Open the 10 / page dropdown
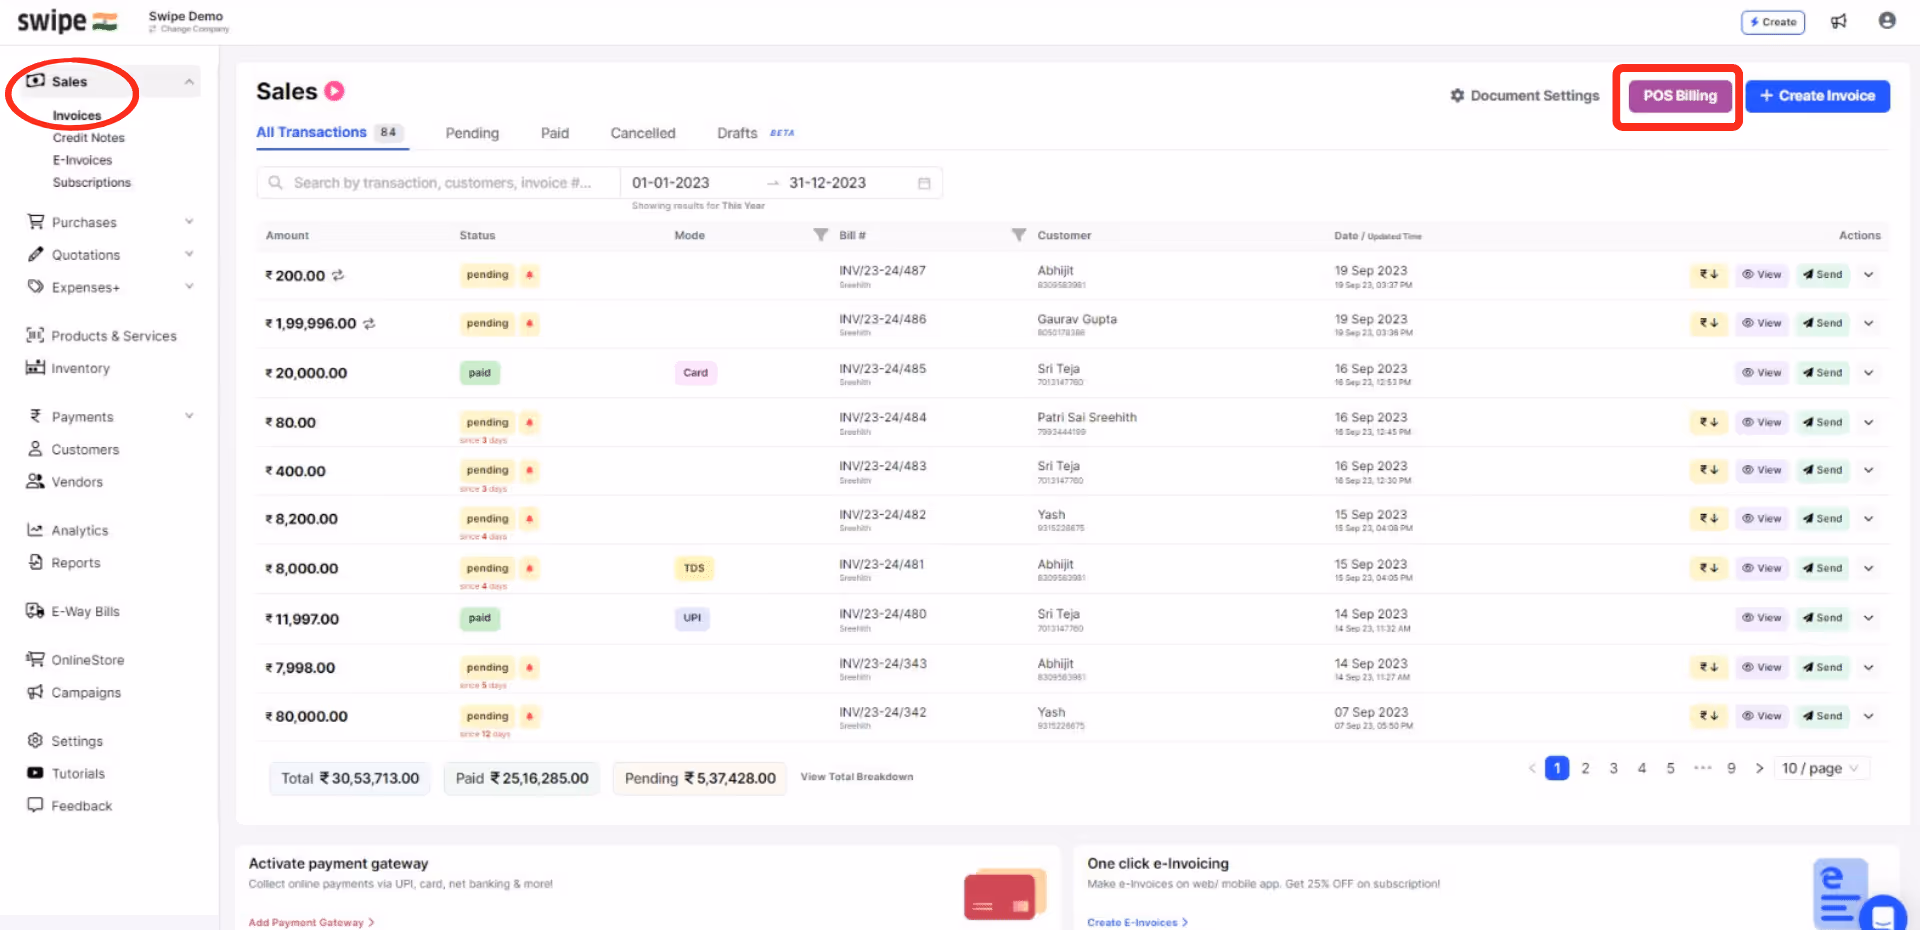 click(1820, 768)
